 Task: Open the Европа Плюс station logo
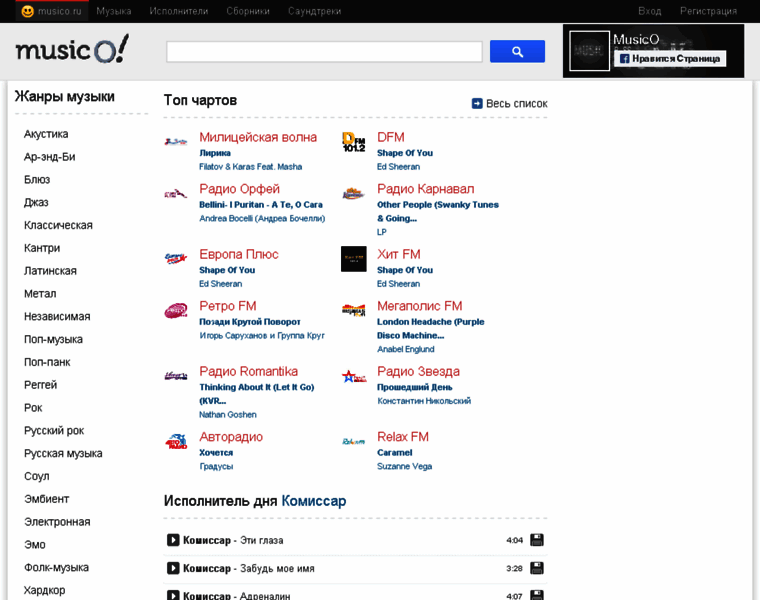coord(176,259)
